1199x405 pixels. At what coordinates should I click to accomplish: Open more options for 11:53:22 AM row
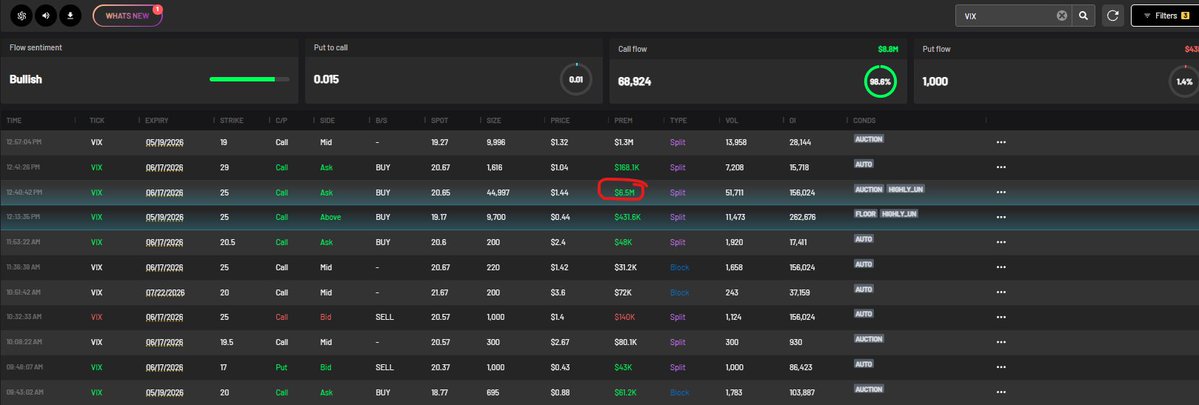pos(1001,242)
